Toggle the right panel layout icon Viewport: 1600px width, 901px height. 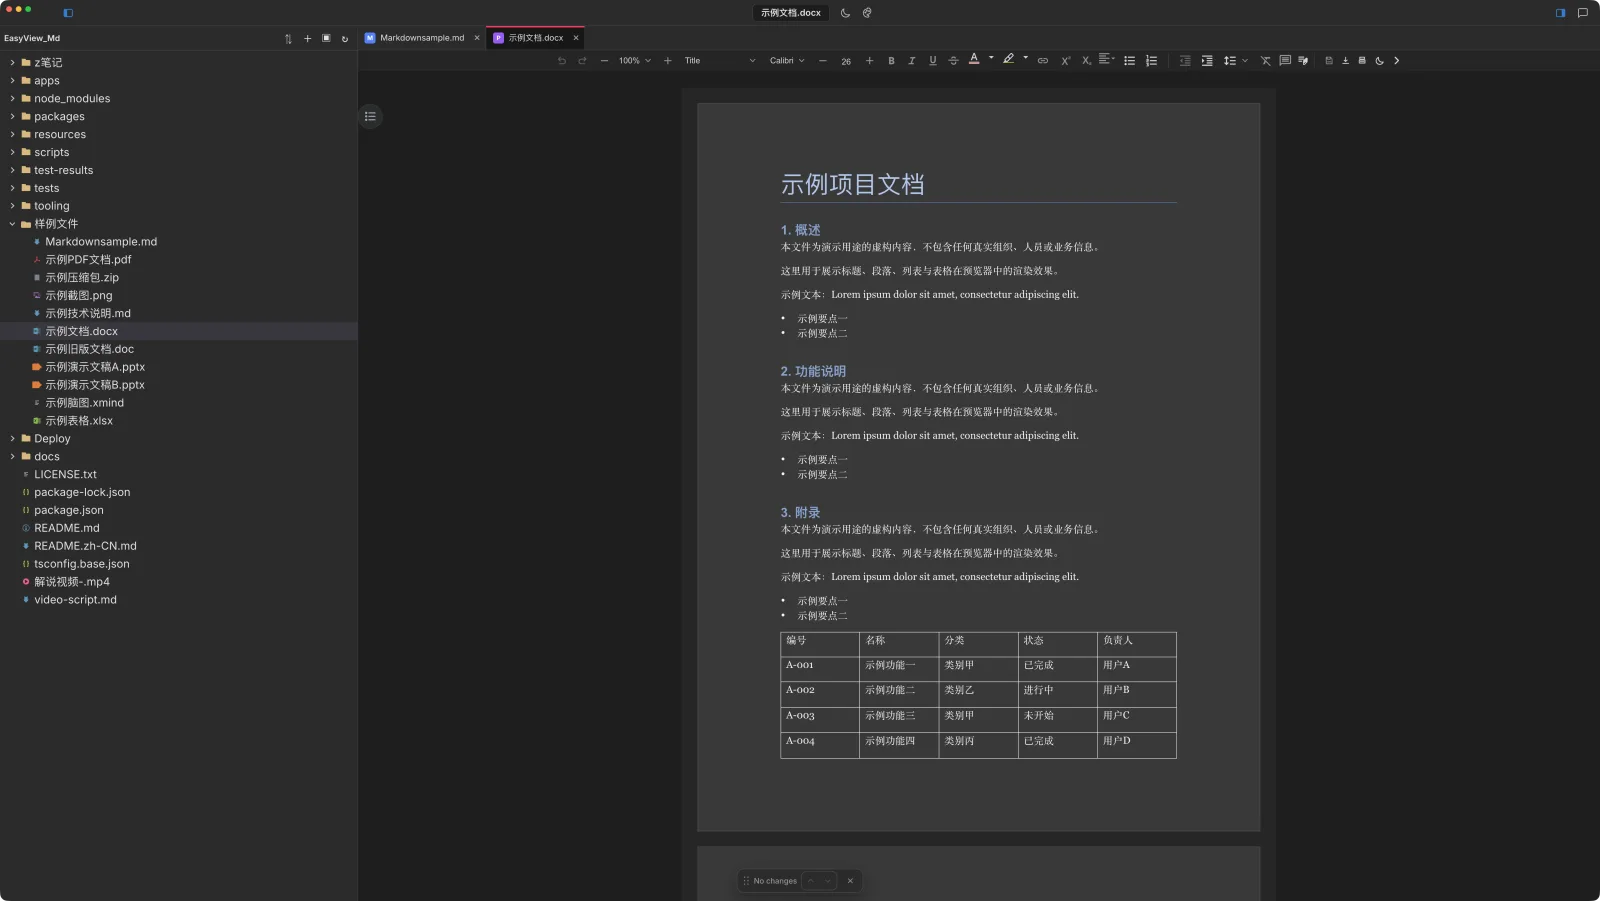(1560, 13)
